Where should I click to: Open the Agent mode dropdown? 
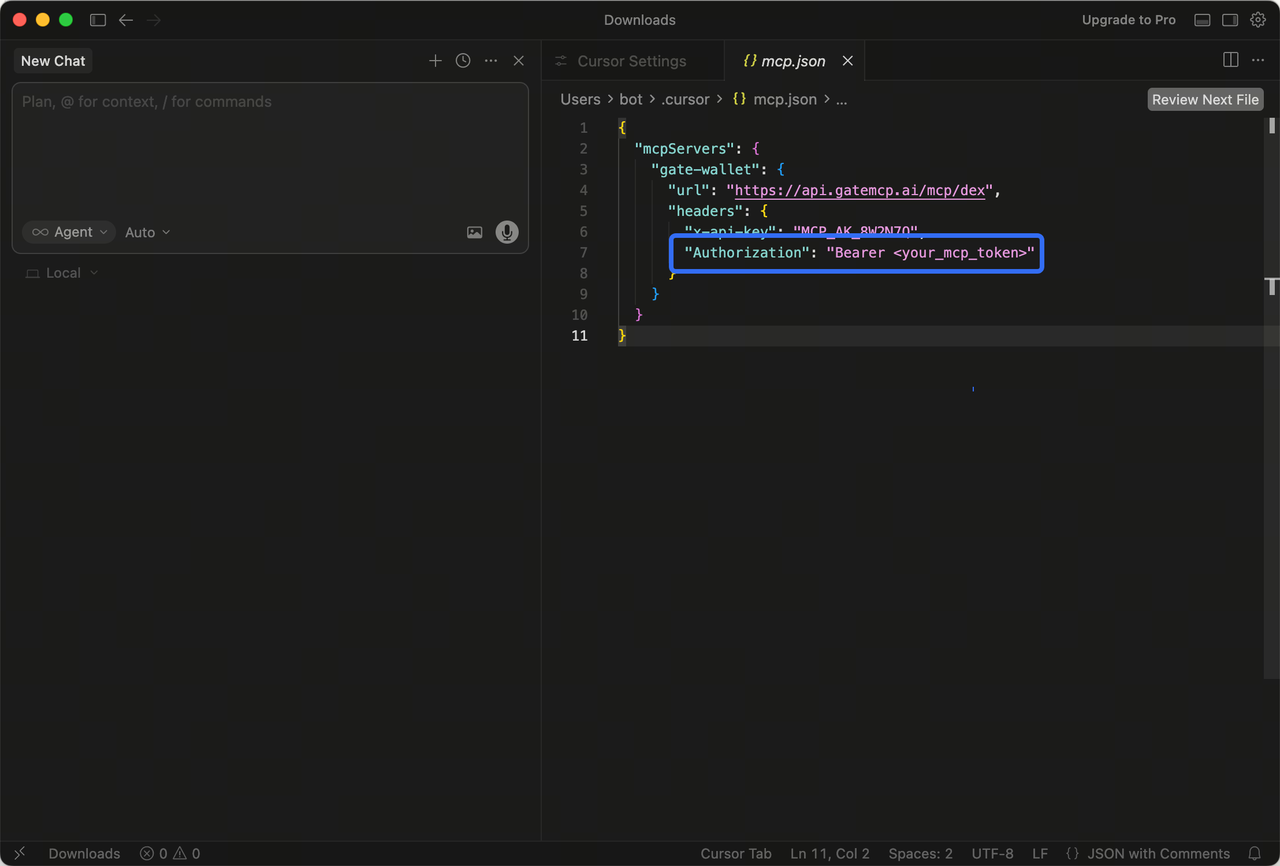tap(69, 232)
